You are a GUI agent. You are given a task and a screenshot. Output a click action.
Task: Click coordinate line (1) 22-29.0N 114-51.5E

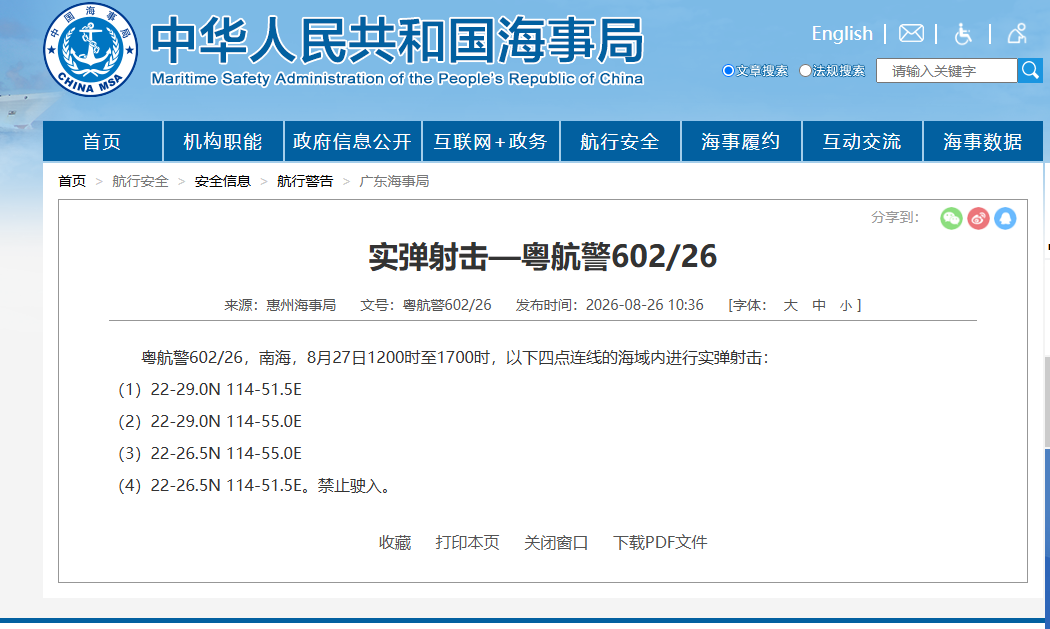click(210, 389)
